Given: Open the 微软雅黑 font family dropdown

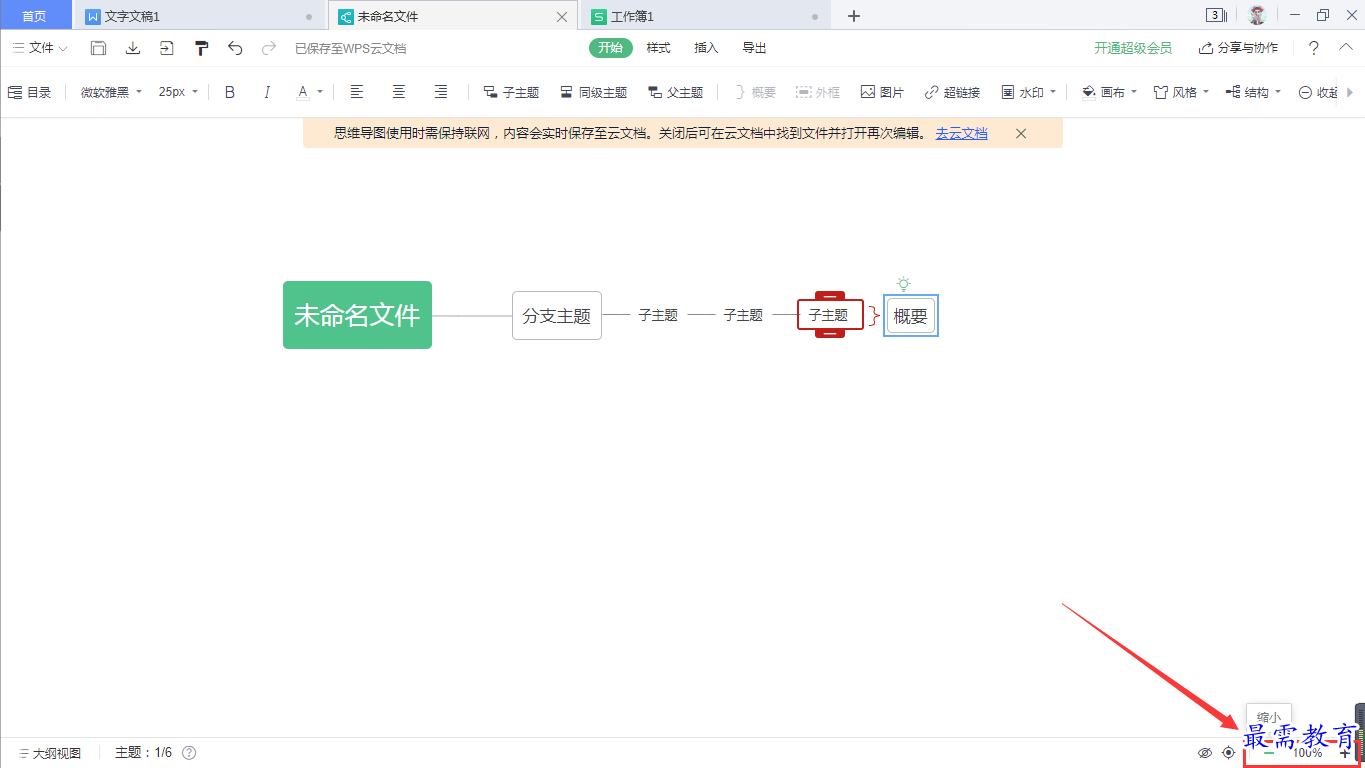Looking at the screenshot, I should [111, 92].
